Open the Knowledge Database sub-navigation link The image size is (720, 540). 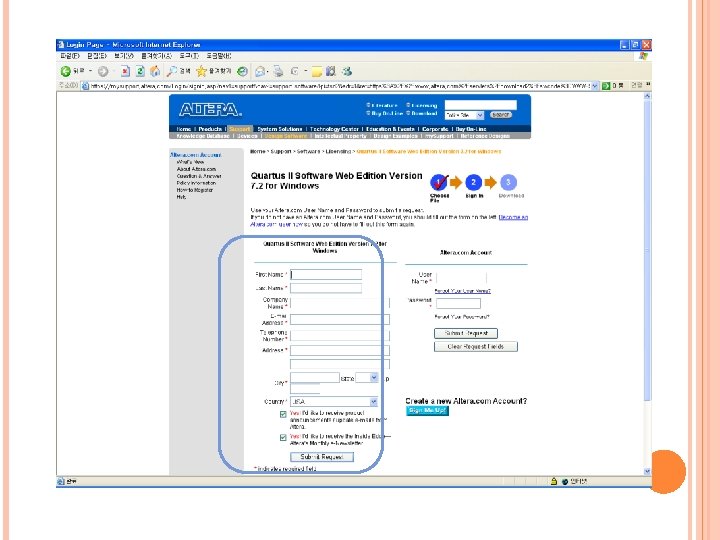(202, 136)
